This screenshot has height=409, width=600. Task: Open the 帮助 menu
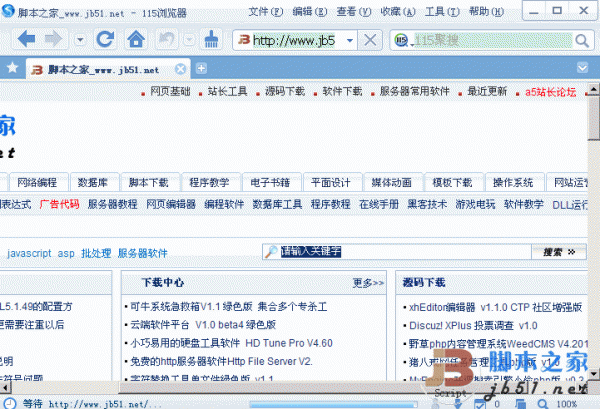tap(486, 11)
